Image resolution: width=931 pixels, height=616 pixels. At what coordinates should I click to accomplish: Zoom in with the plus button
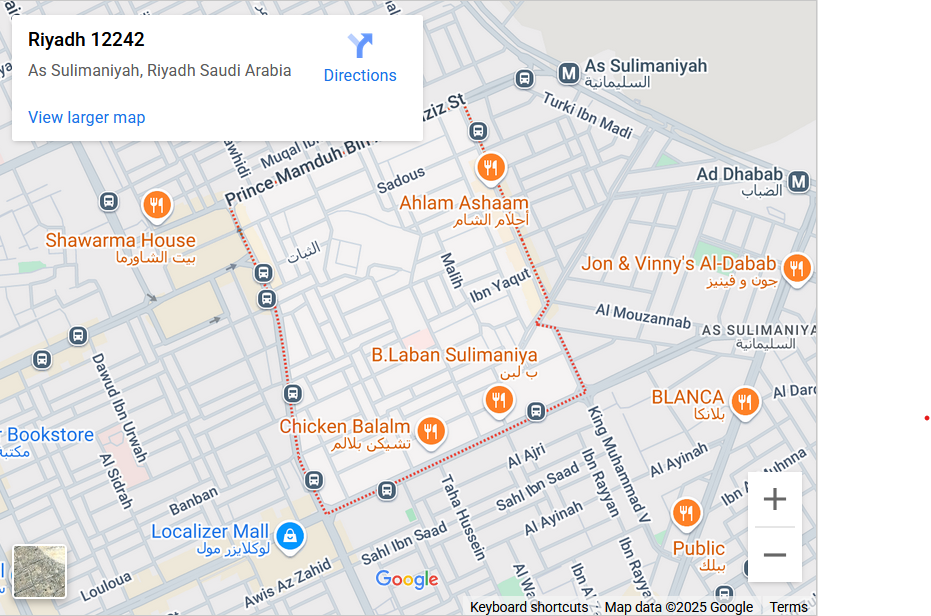[x=774, y=499]
